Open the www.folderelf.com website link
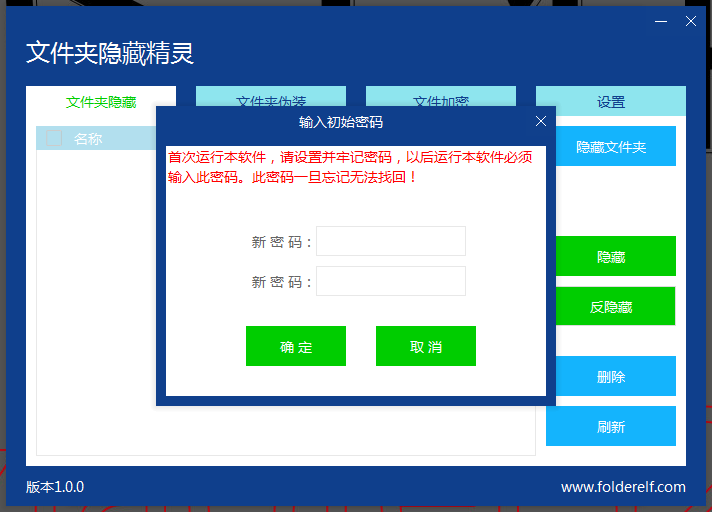Image resolution: width=712 pixels, height=512 pixels. 623,487
